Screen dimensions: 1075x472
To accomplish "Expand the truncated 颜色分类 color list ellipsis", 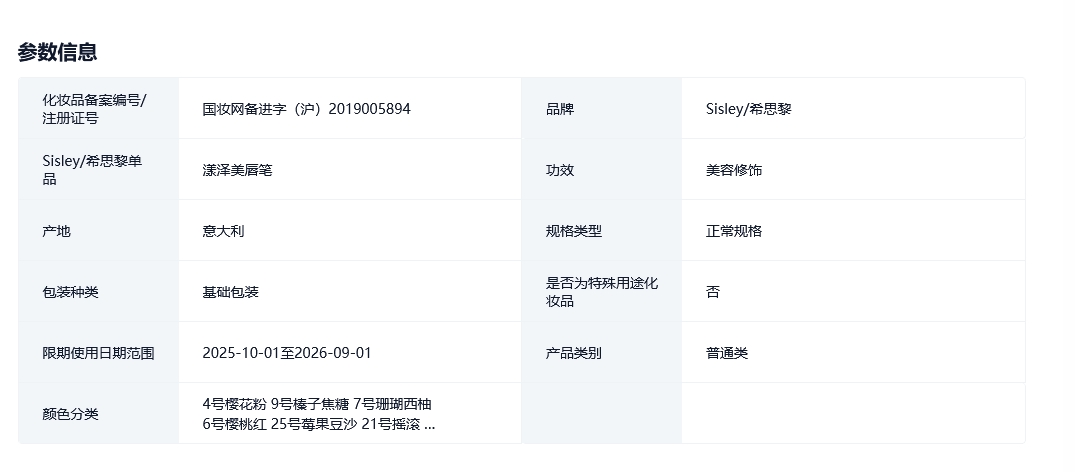I will tap(429, 424).
